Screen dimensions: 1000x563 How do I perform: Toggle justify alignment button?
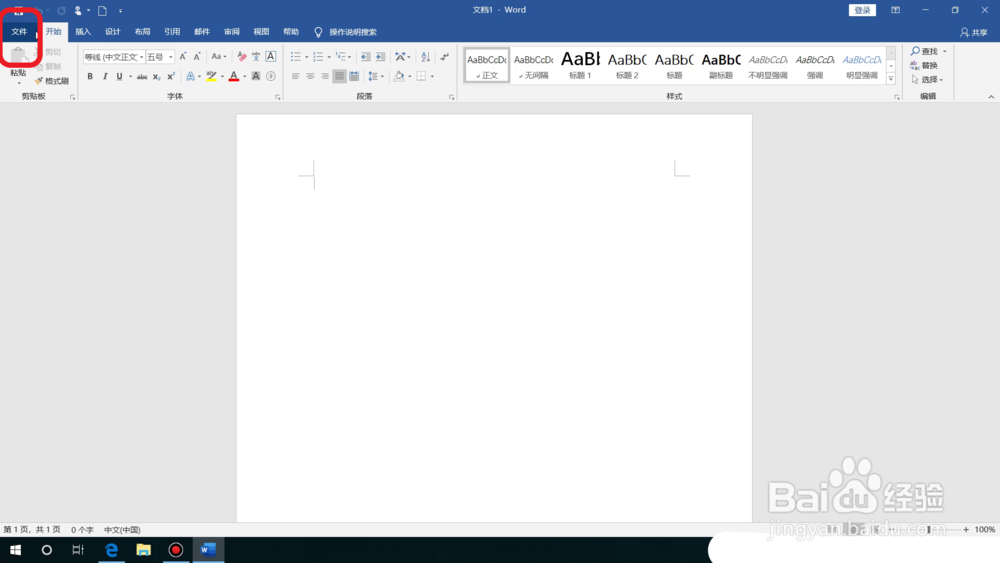[x=339, y=77]
